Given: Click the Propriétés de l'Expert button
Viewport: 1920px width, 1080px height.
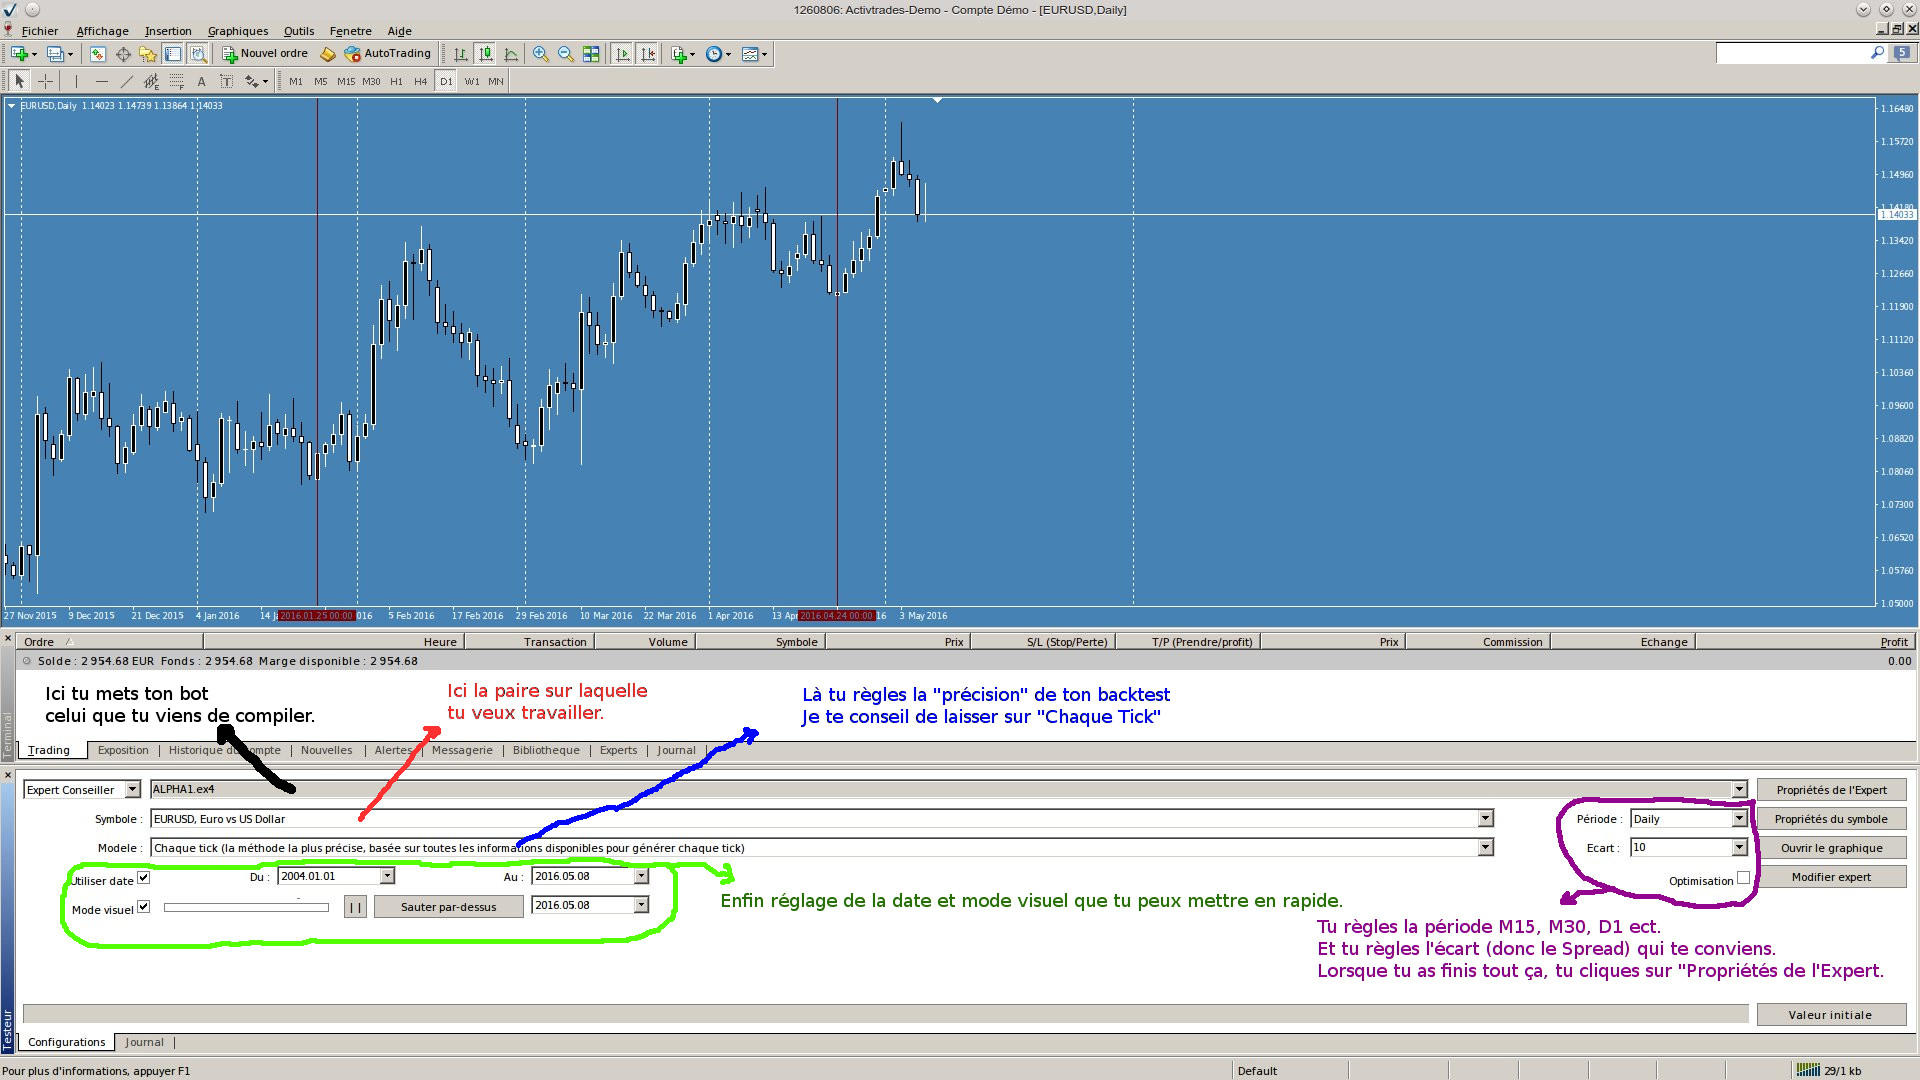Looking at the screenshot, I should [1831, 790].
